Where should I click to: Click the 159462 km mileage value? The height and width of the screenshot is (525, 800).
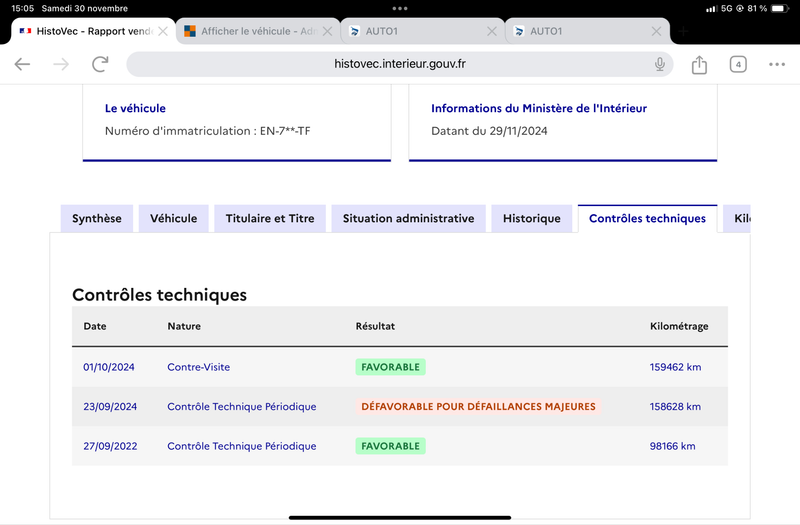(675, 367)
